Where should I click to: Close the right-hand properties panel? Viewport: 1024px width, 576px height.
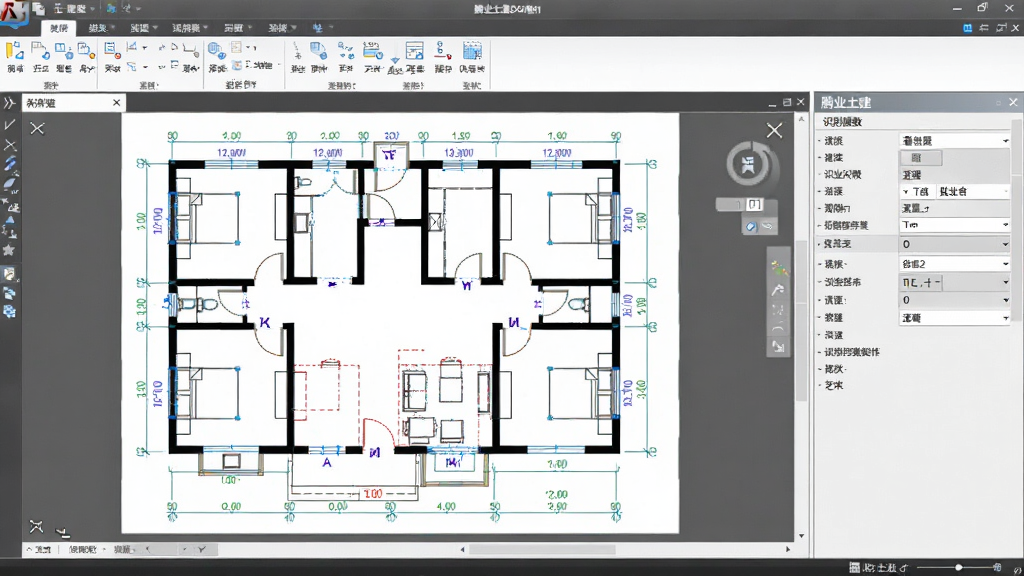point(1013,103)
